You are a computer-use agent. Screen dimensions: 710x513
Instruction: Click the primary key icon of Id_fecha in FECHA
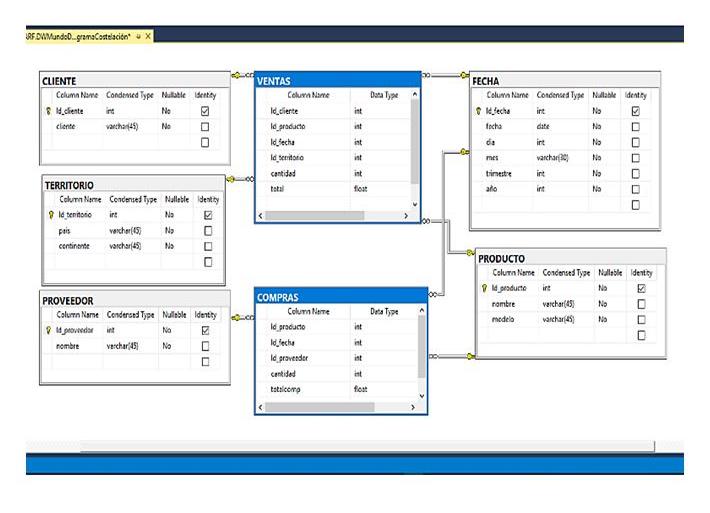click(x=478, y=111)
